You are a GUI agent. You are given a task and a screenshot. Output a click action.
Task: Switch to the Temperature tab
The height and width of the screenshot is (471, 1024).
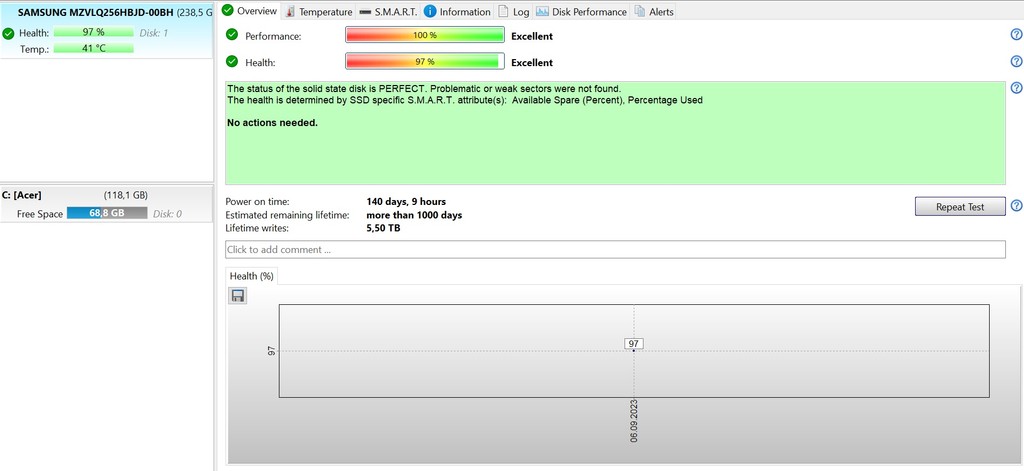point(318,12)
